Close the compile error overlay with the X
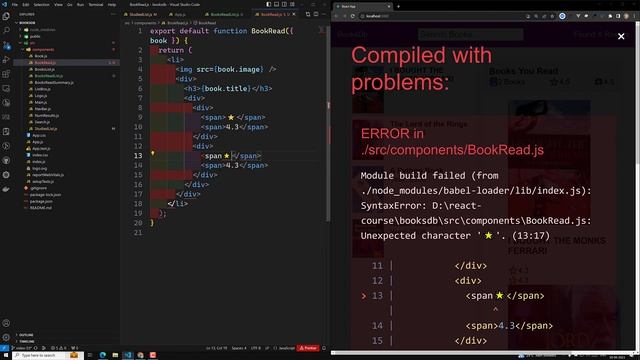Screen dimensions: 640x360 click(x=621, y=36)
